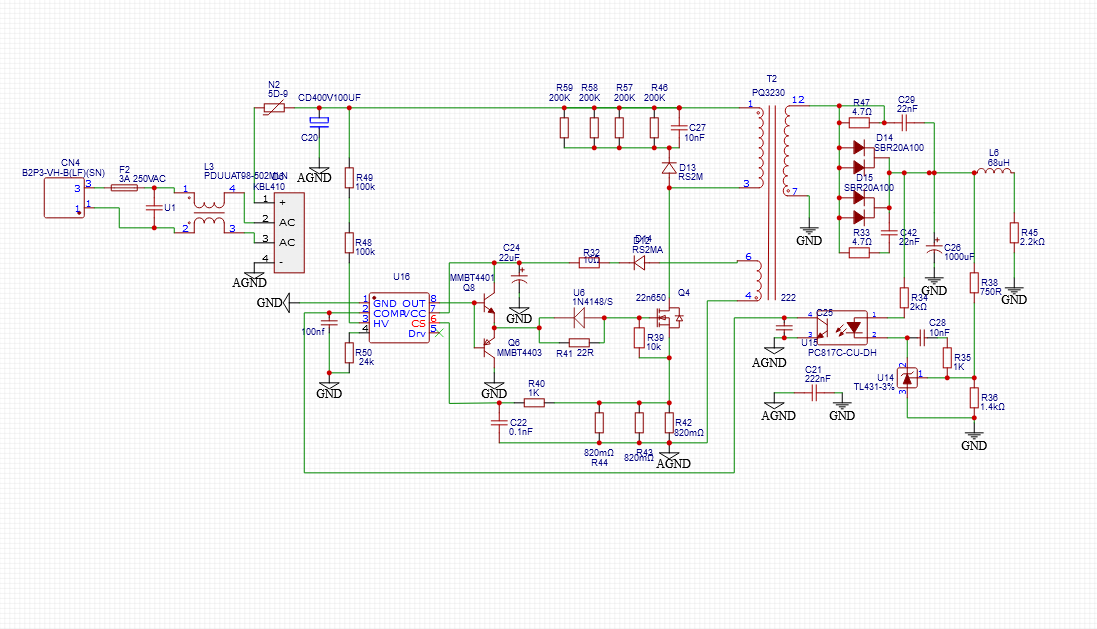Select the N2 5D-9 thermistor
Screen dimensions: 1097x629
[274, 108]
